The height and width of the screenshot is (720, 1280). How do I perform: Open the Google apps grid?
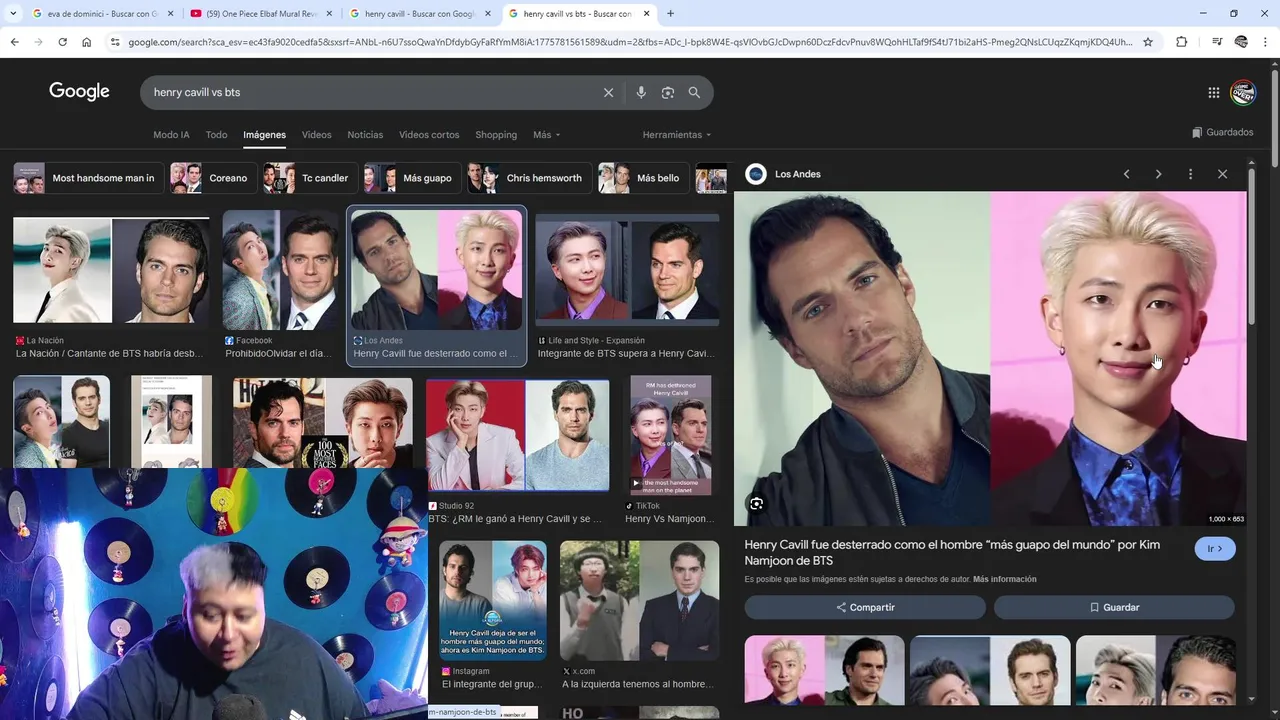pos(1214,92)
